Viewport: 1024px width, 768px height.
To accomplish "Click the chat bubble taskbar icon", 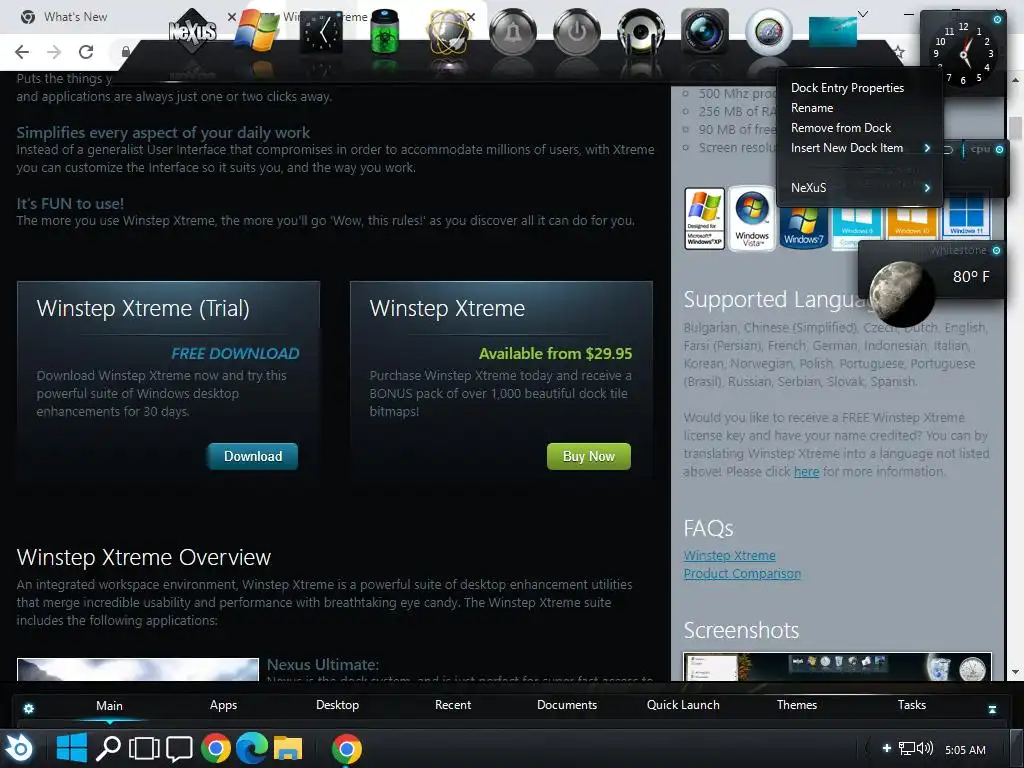I will (179, 750).
